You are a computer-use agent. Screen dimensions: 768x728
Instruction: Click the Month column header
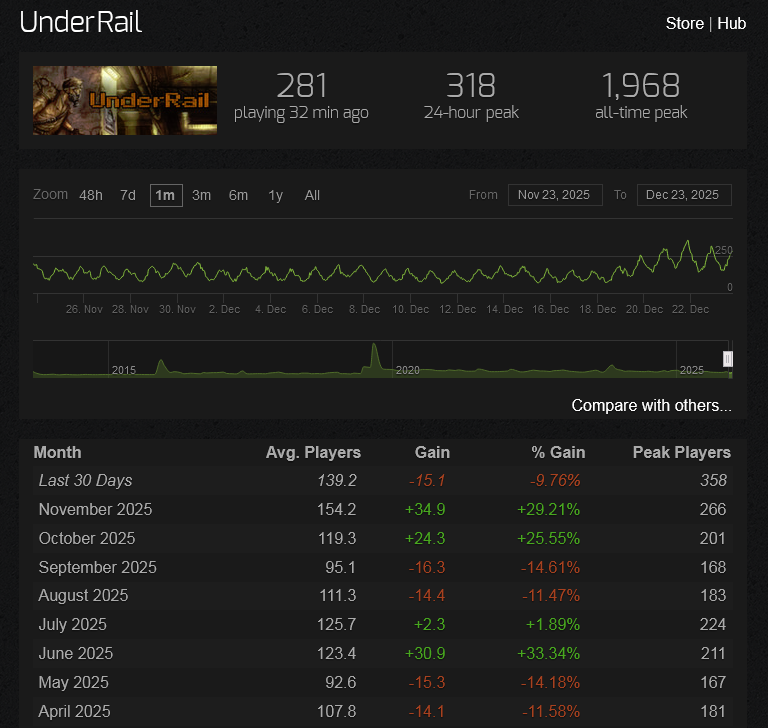[x=57, y=452]
